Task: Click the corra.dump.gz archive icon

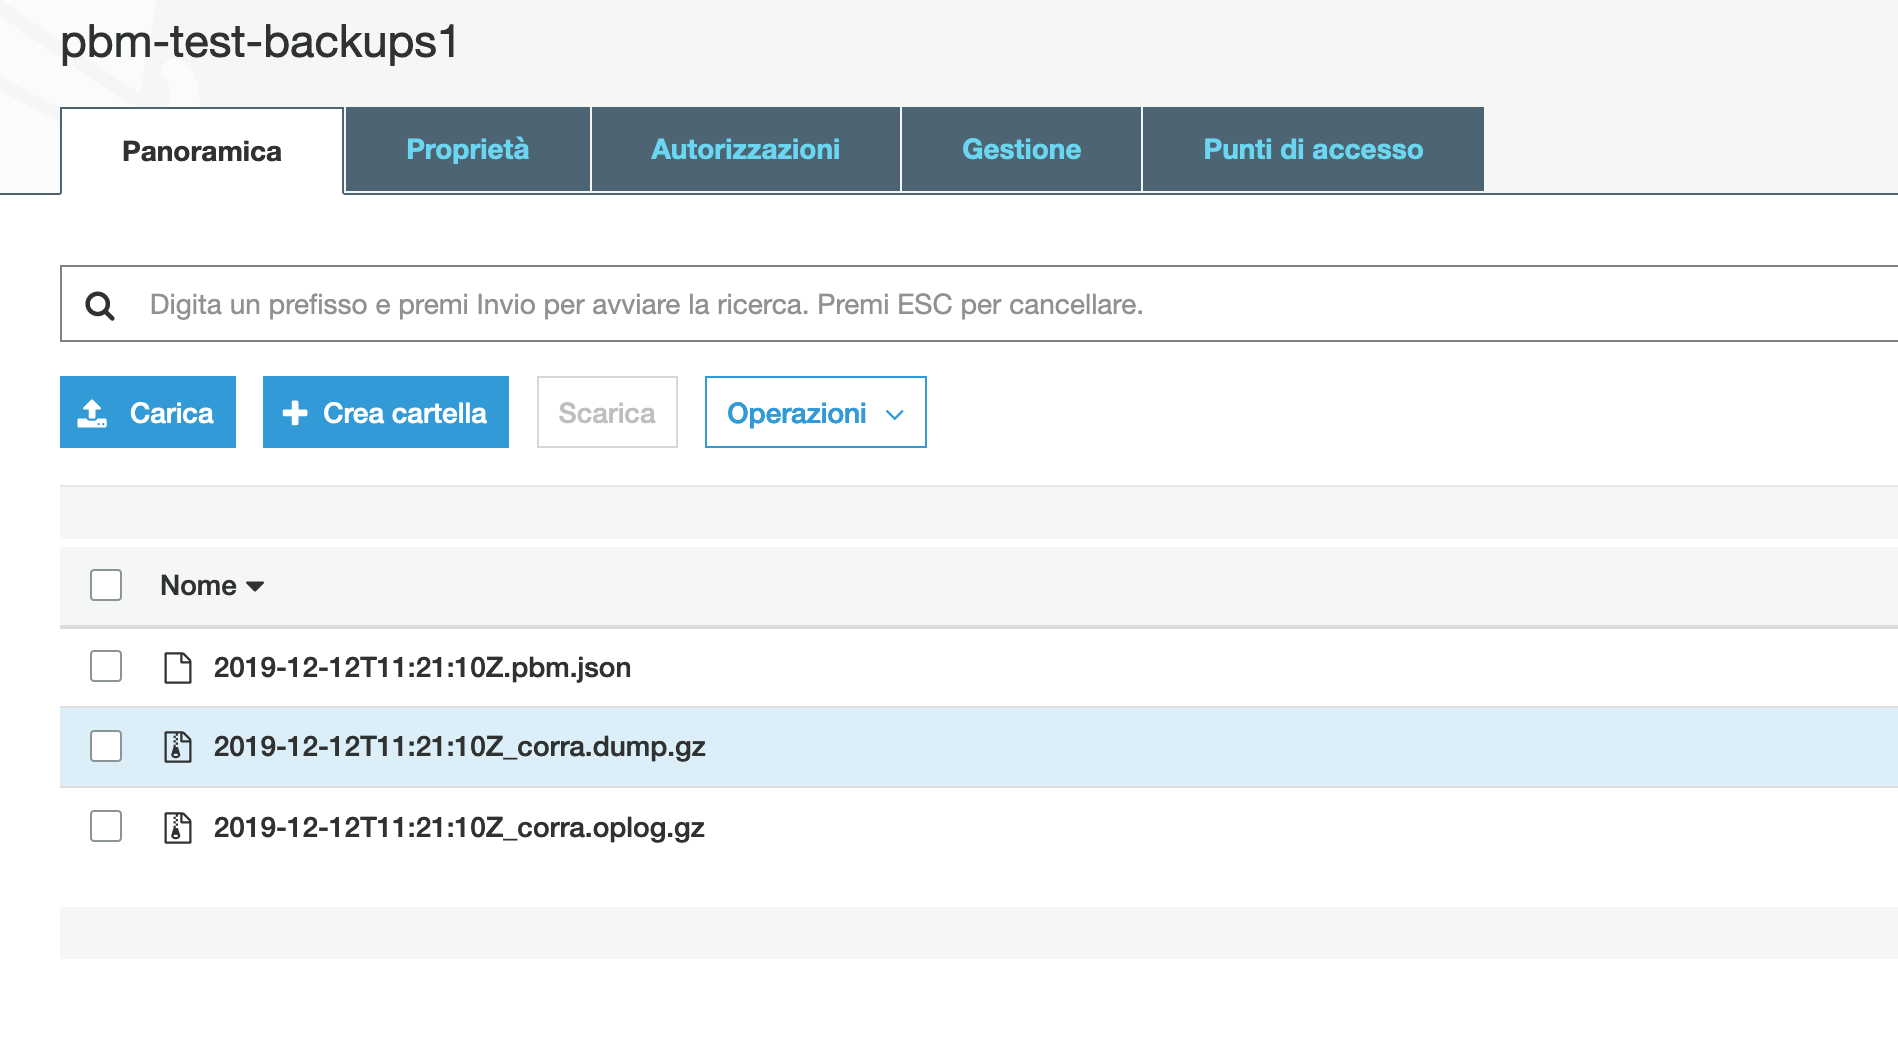Action: [x=178, y=747]
